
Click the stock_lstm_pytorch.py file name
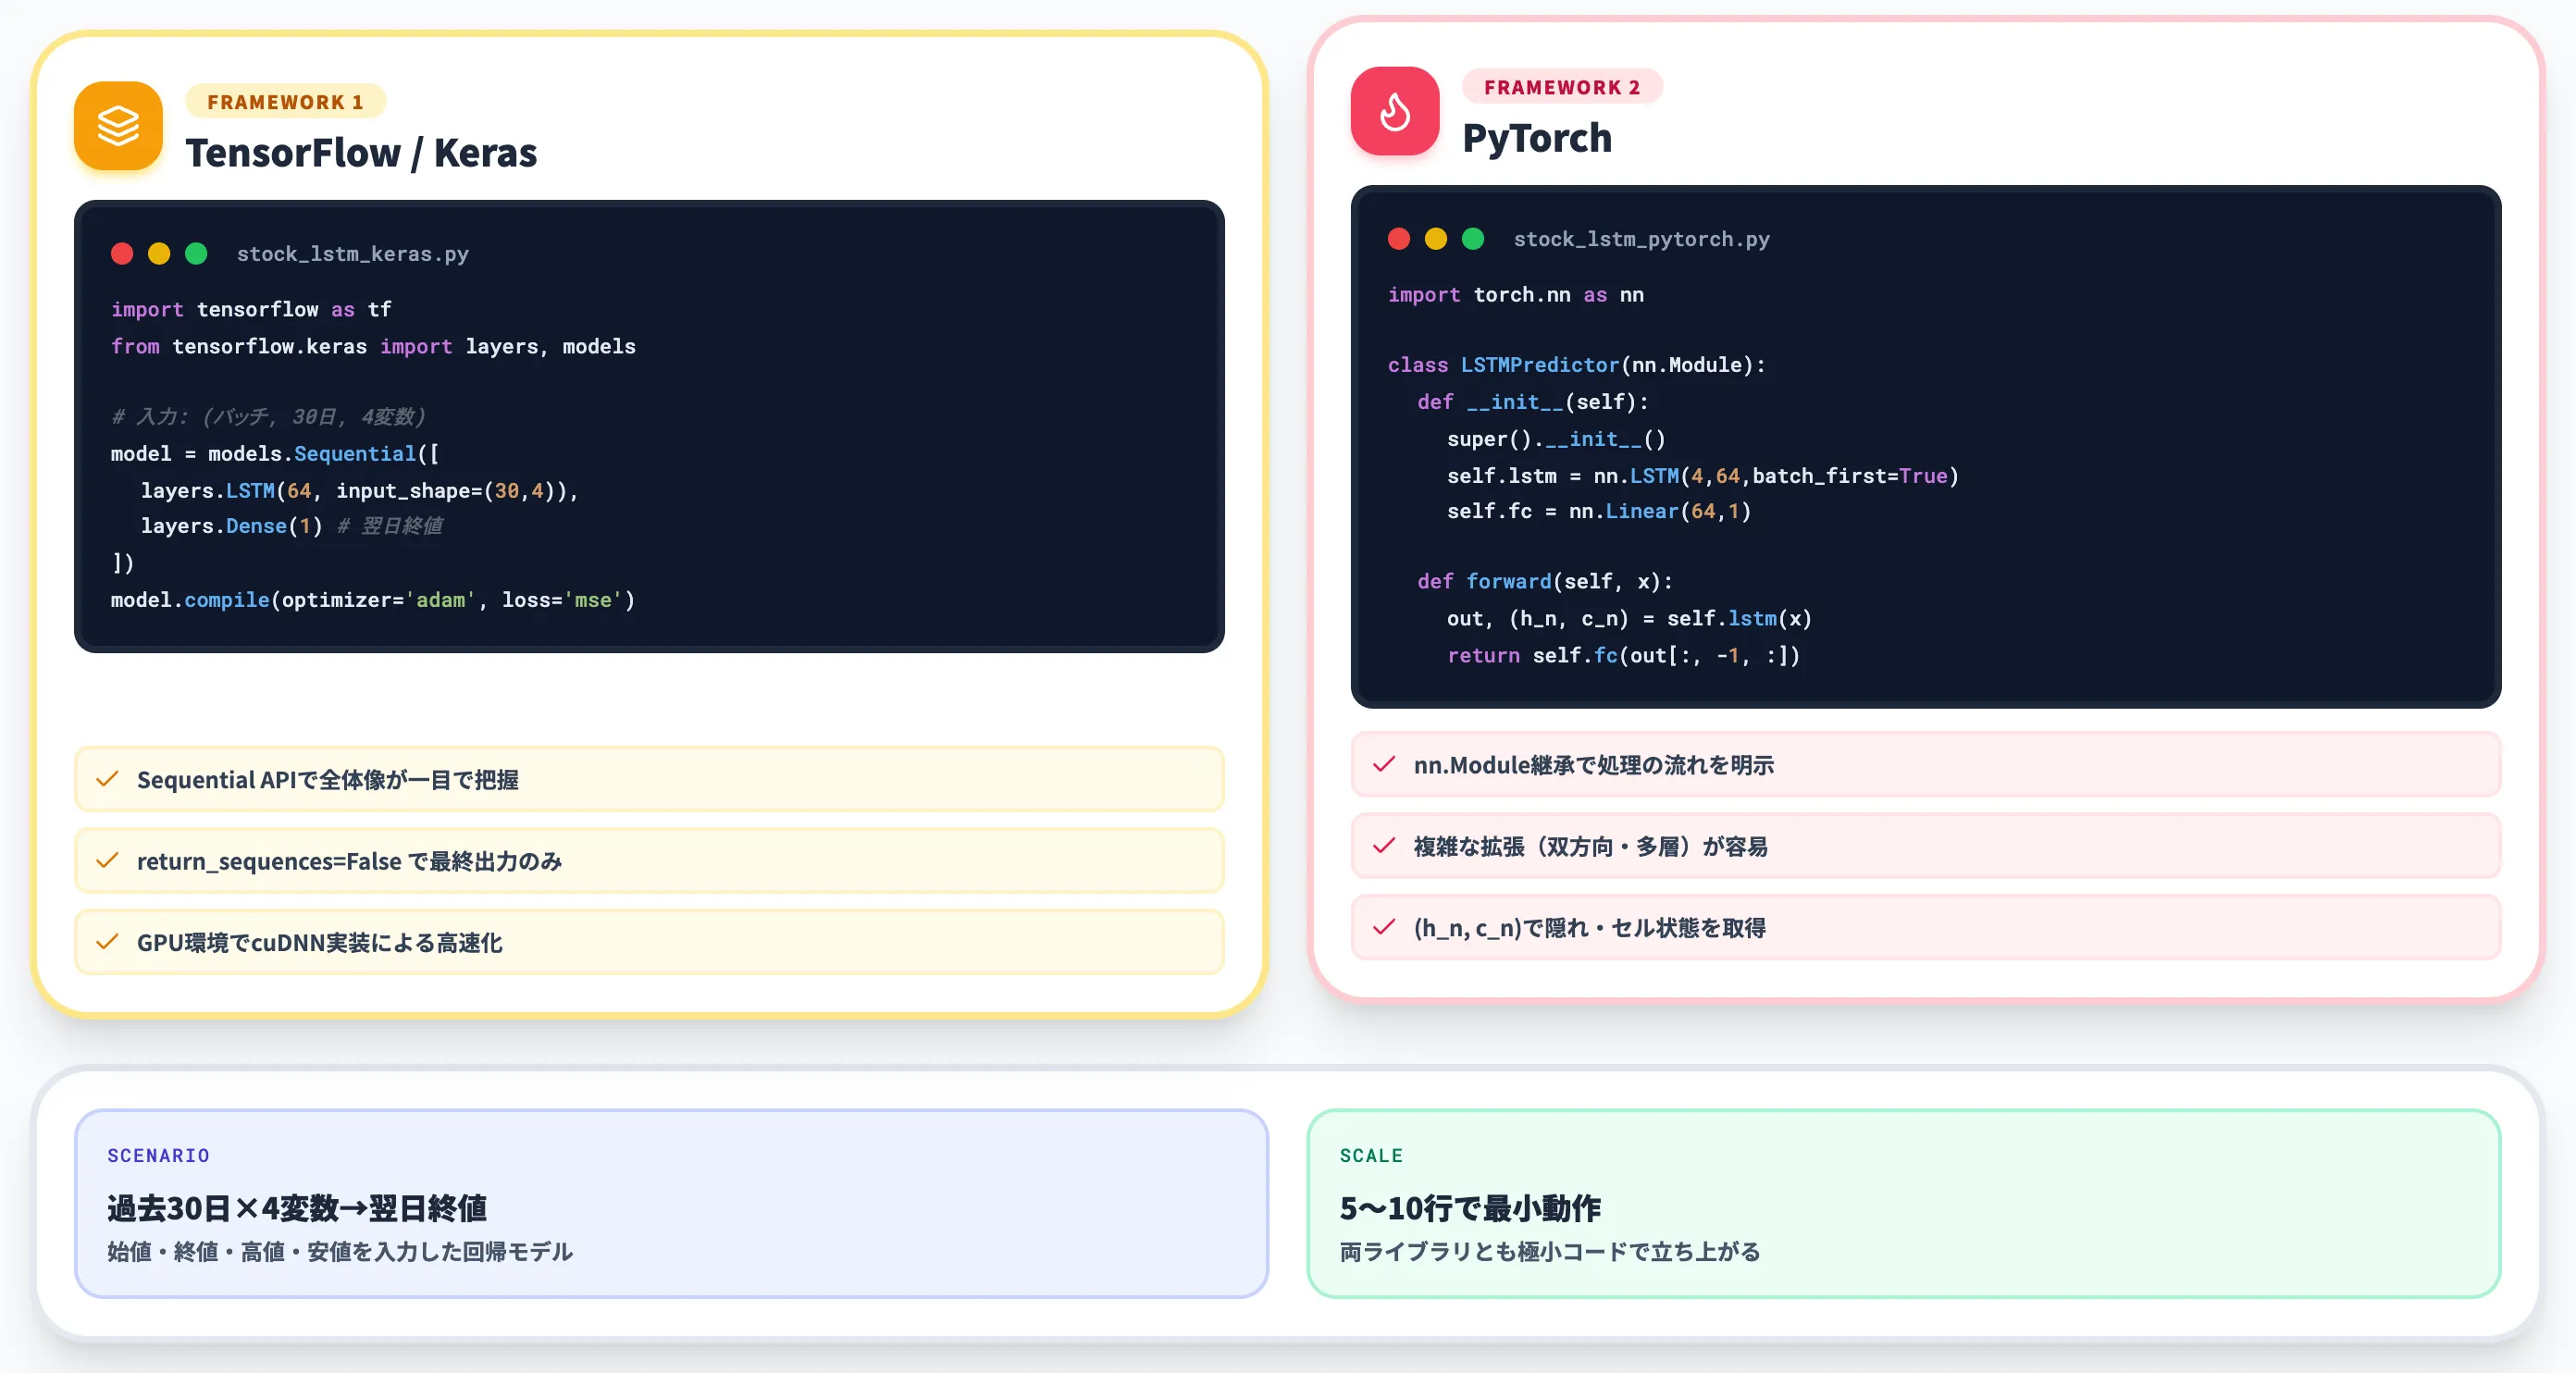click(1642, 239)
